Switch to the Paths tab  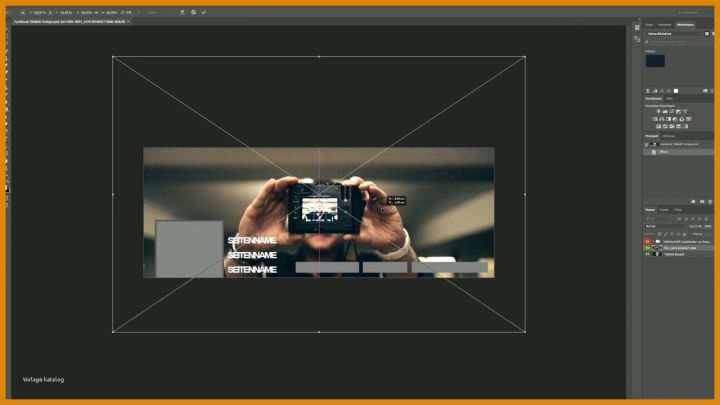pos(678,210)
